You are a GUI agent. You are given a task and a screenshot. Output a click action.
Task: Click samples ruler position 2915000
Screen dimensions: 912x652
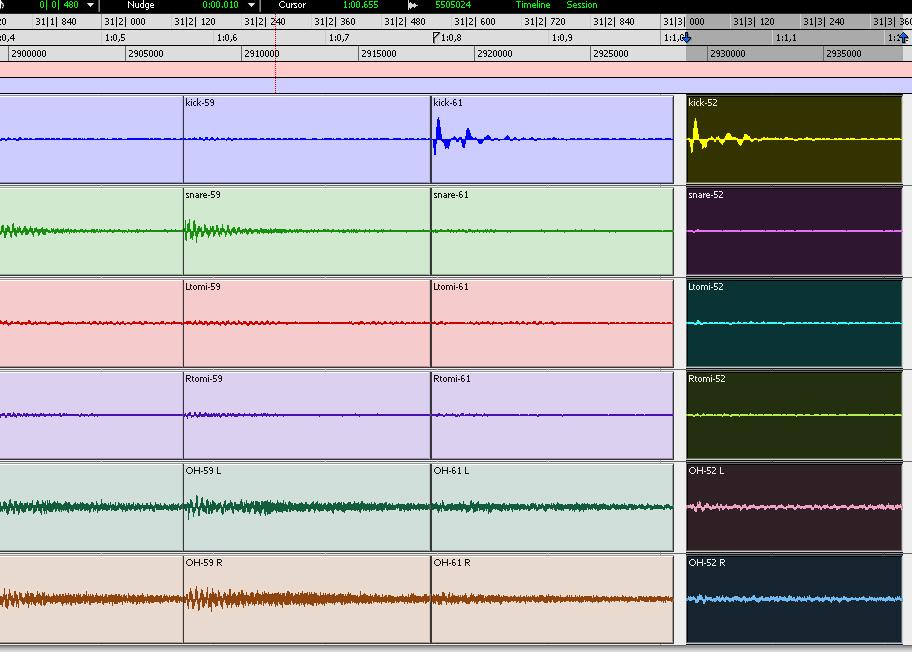(379, 54)
